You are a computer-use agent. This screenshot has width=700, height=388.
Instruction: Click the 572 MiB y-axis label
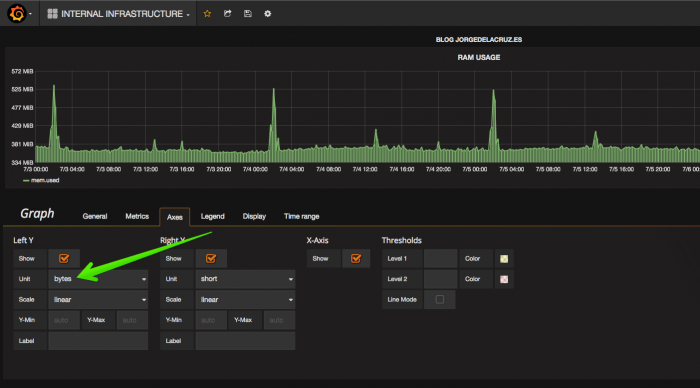click(22, 71)
